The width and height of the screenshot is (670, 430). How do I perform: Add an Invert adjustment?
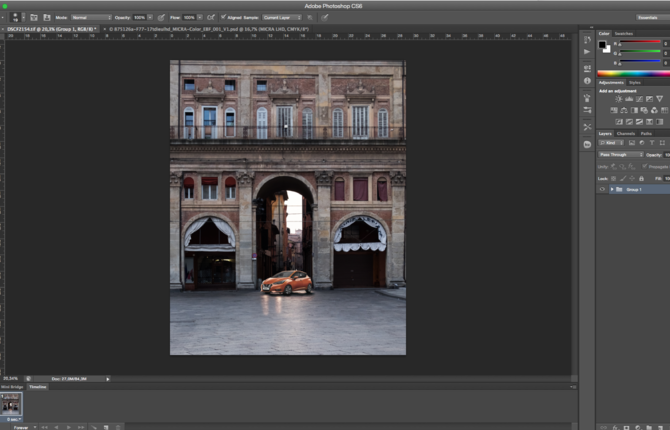(x=618, y=122)
